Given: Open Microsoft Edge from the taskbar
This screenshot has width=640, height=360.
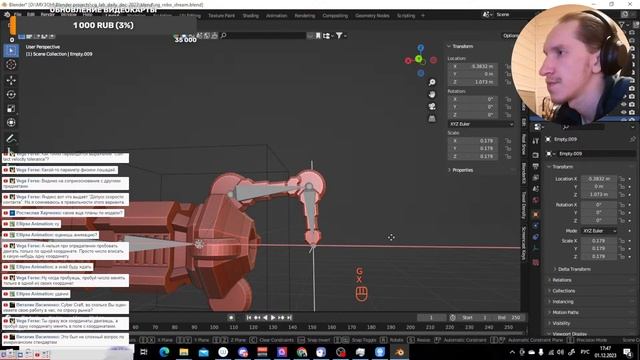Looking at the screenshot, I should [164, 352].
